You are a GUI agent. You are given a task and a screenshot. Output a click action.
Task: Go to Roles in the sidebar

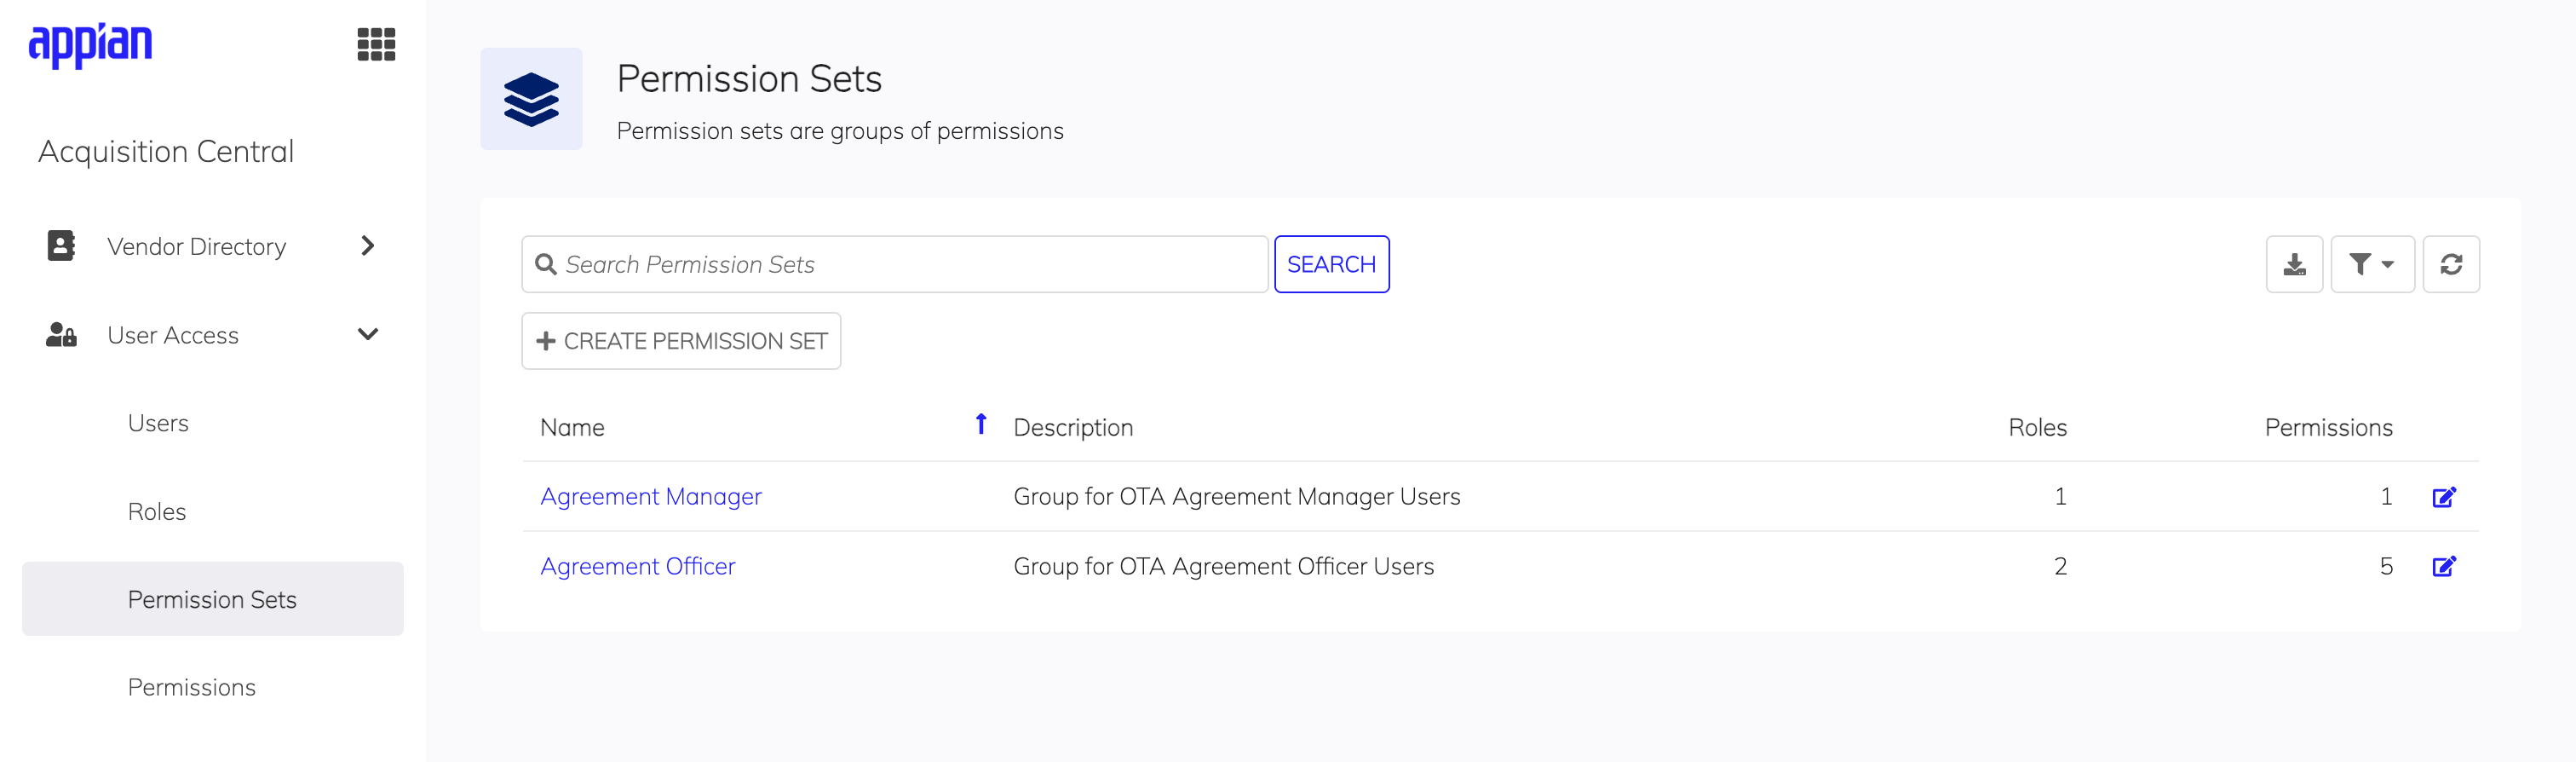pos(157,511)
